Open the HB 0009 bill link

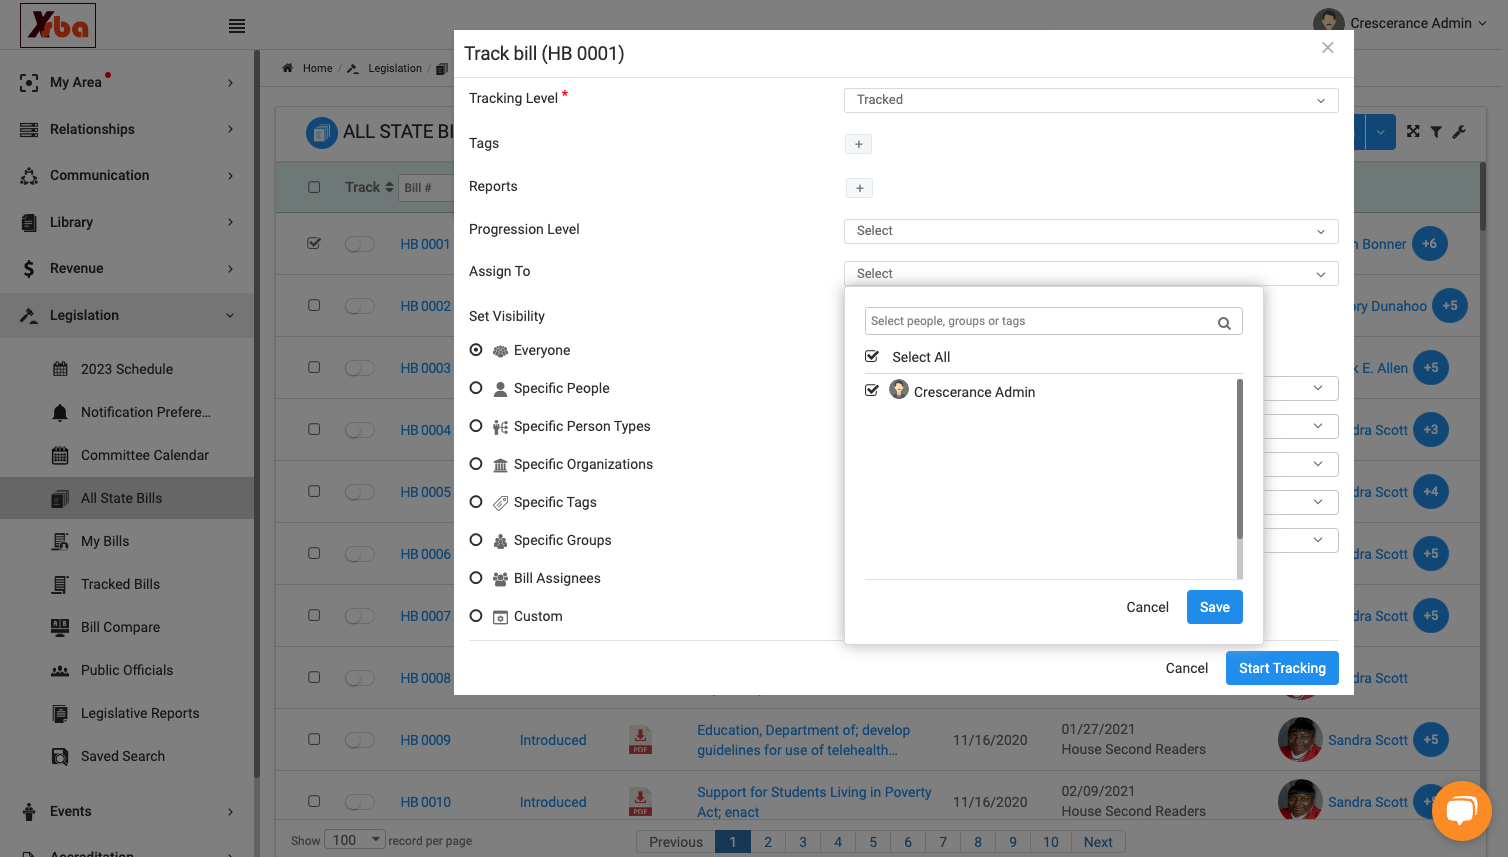(425, 740)
